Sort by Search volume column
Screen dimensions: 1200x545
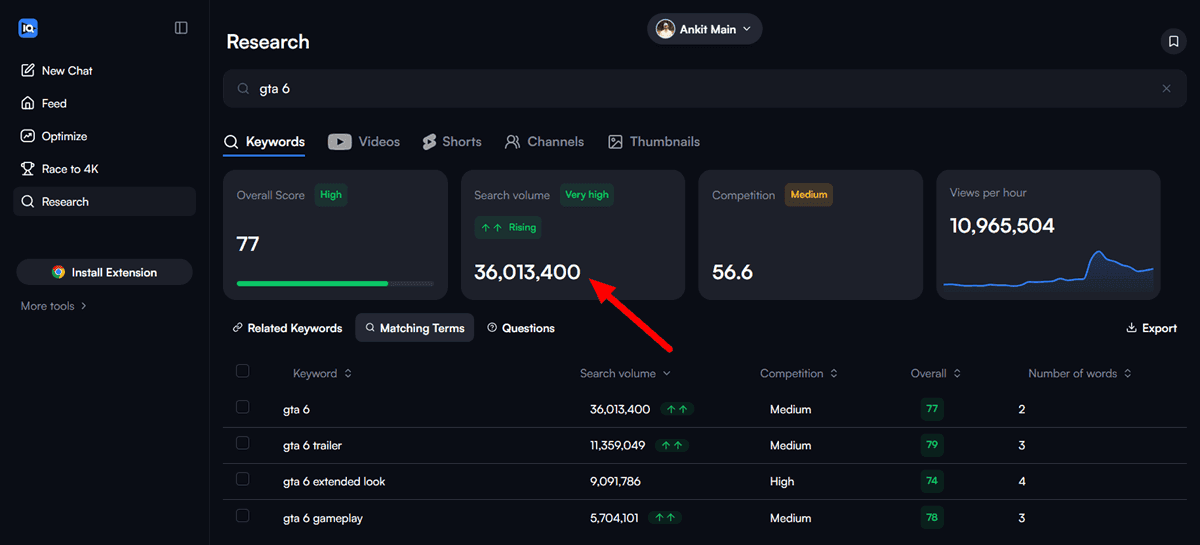625,374
